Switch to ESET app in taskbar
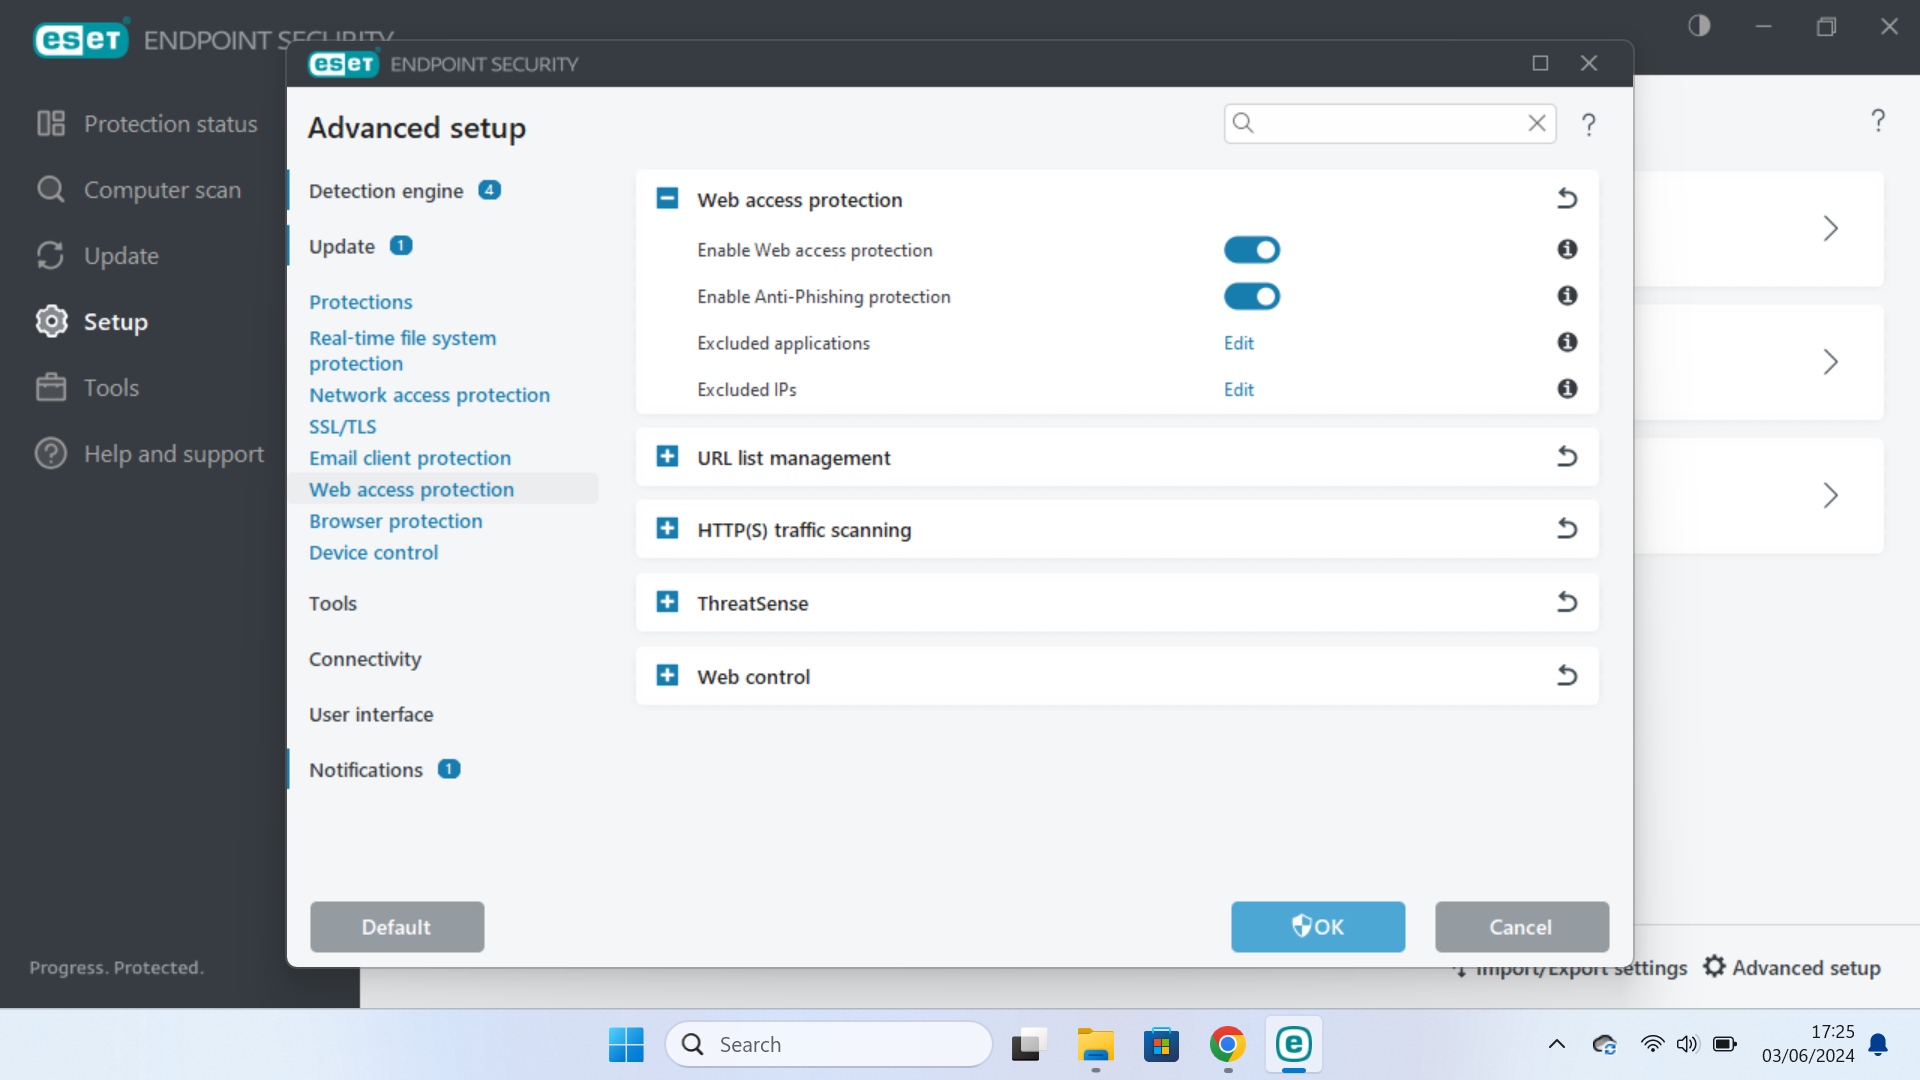Image resolution: width=1920 pixels, height=1080 pixels. [x=1293, y=1044]
